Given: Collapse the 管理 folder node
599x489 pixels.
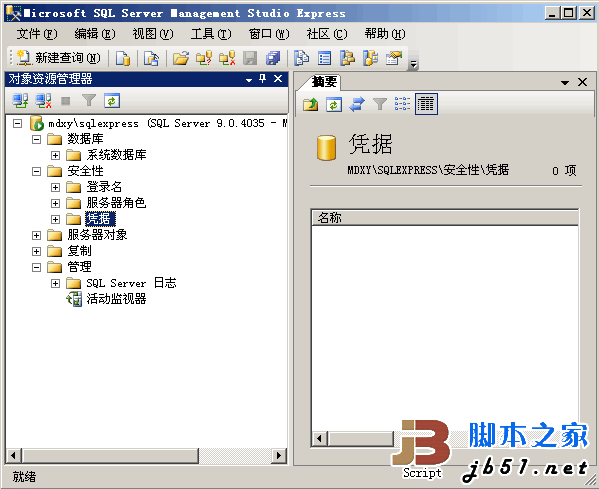Looking at the screenshot, I should pos(36,267).
